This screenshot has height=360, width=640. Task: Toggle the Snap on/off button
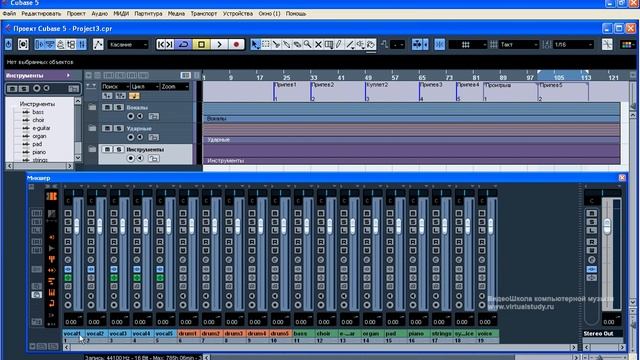(440, 44)
